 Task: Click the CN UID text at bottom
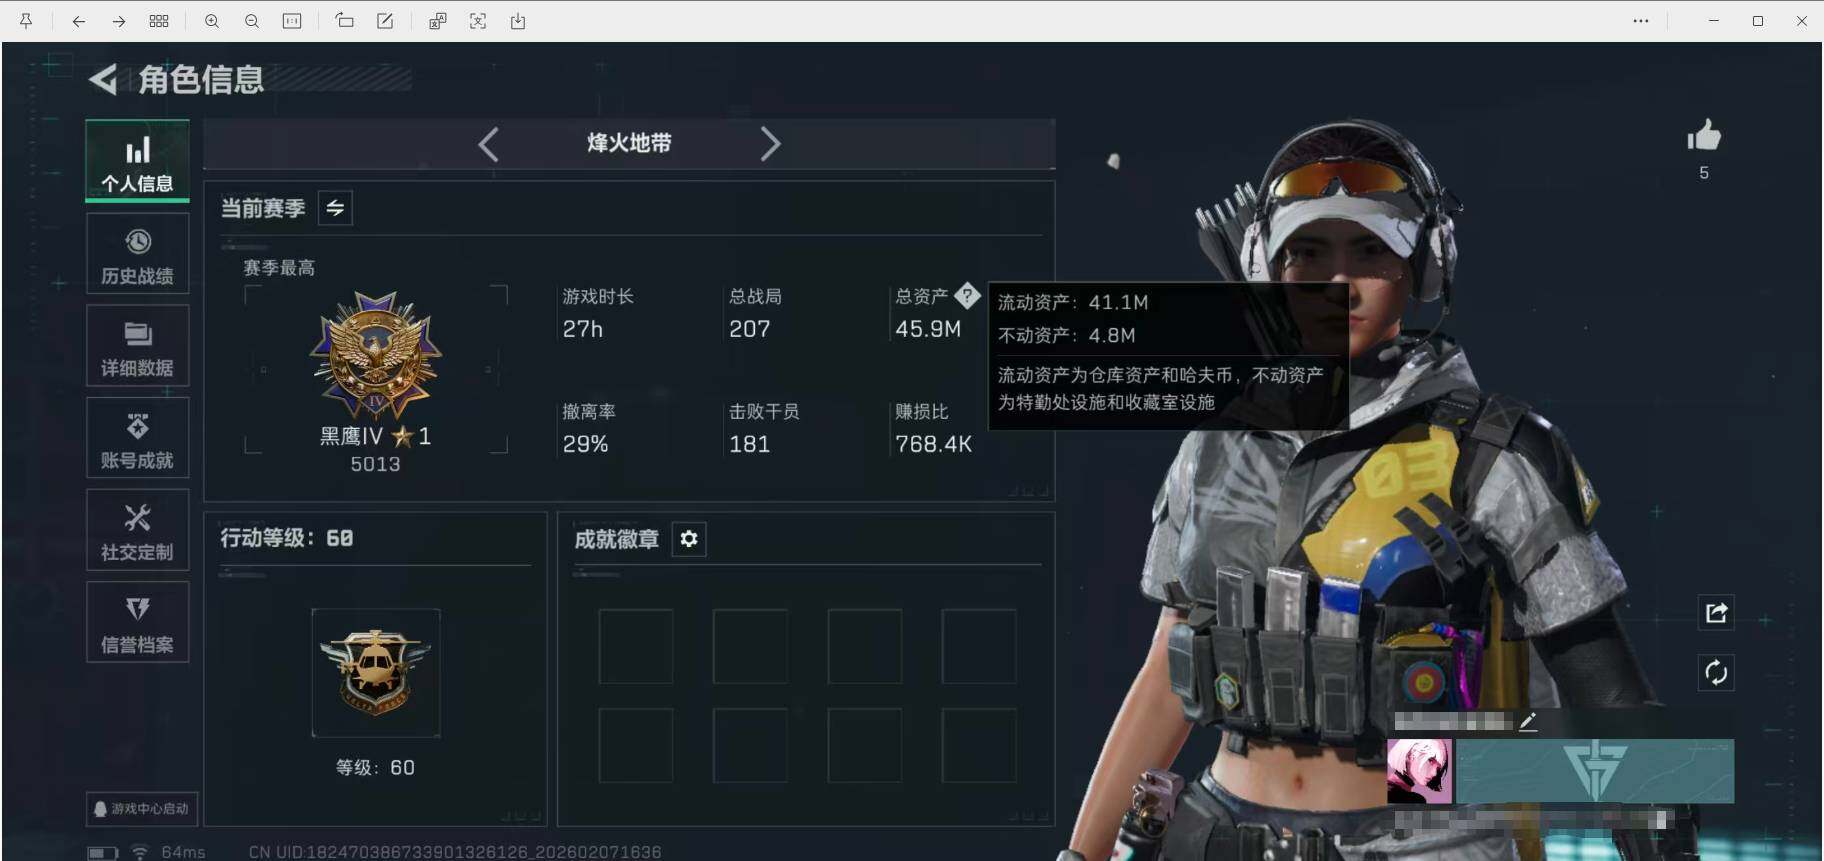coord(455,852)
